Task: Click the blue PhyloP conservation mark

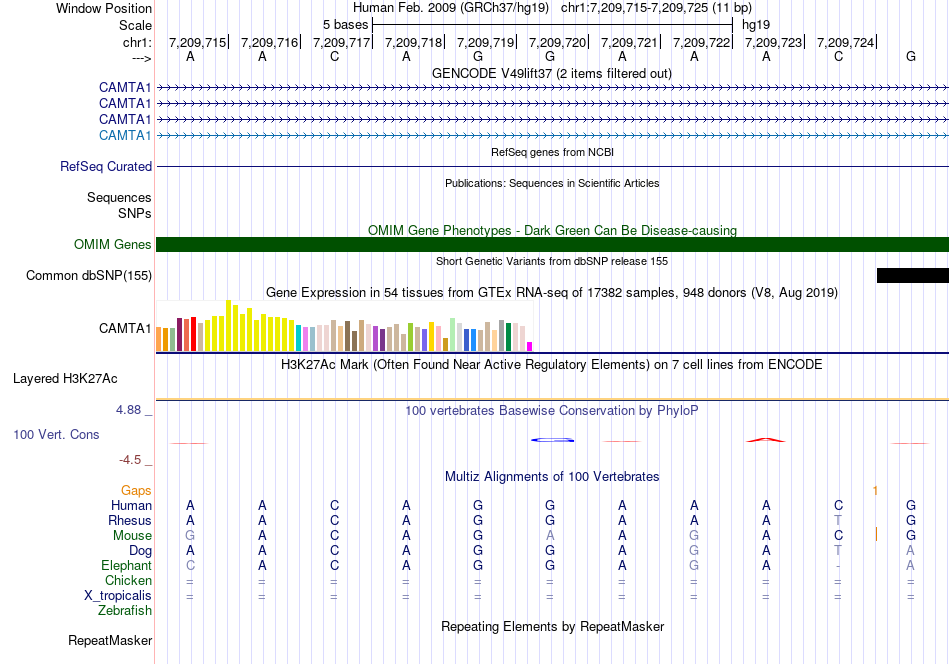Action: click(553, 440)
